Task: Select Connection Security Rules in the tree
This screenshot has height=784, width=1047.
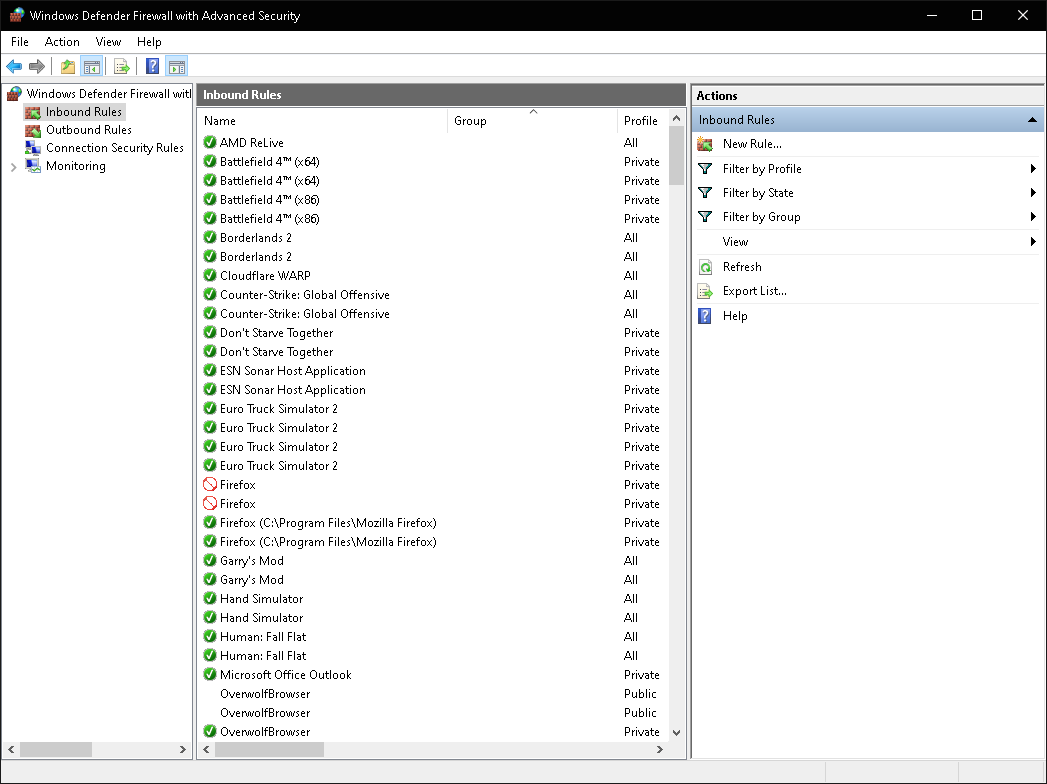Action: (115, 148)
